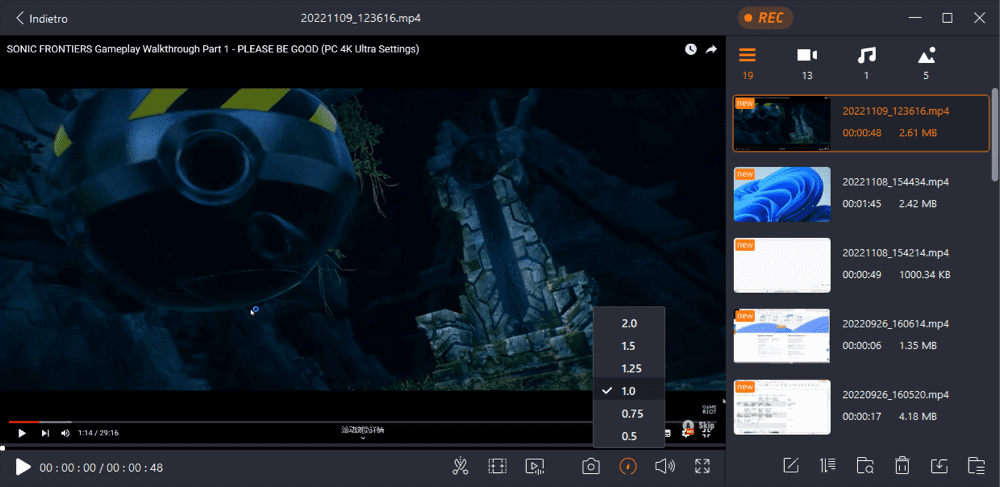1000x487 pixels.
Task: Toggle the playback speed gauge icon
Action: point(628,467)
